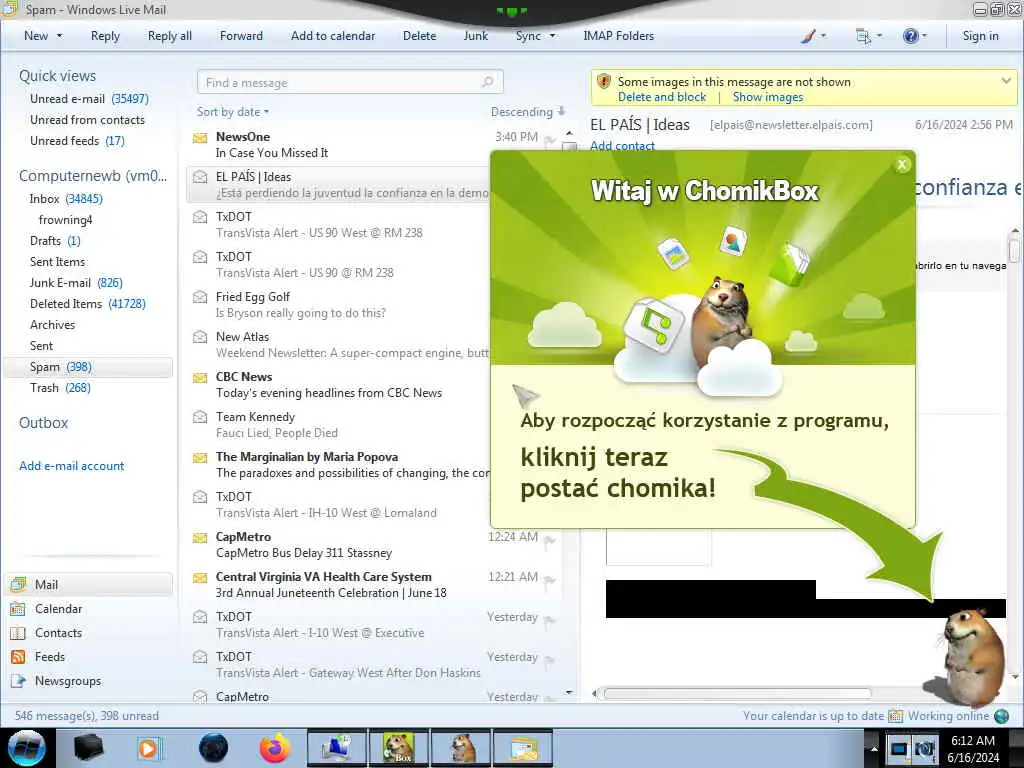Viewport: 1024px width, 768px height.
Task: Close the ChomikBox welcome popup
Action: pyautogui.click(x=902, y=165)
